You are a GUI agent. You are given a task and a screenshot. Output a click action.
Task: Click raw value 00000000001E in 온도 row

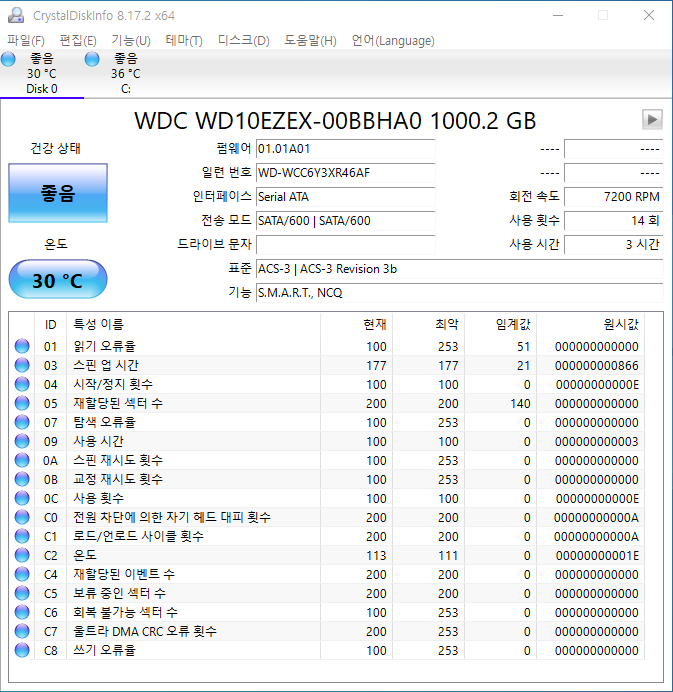click(597, 555)
